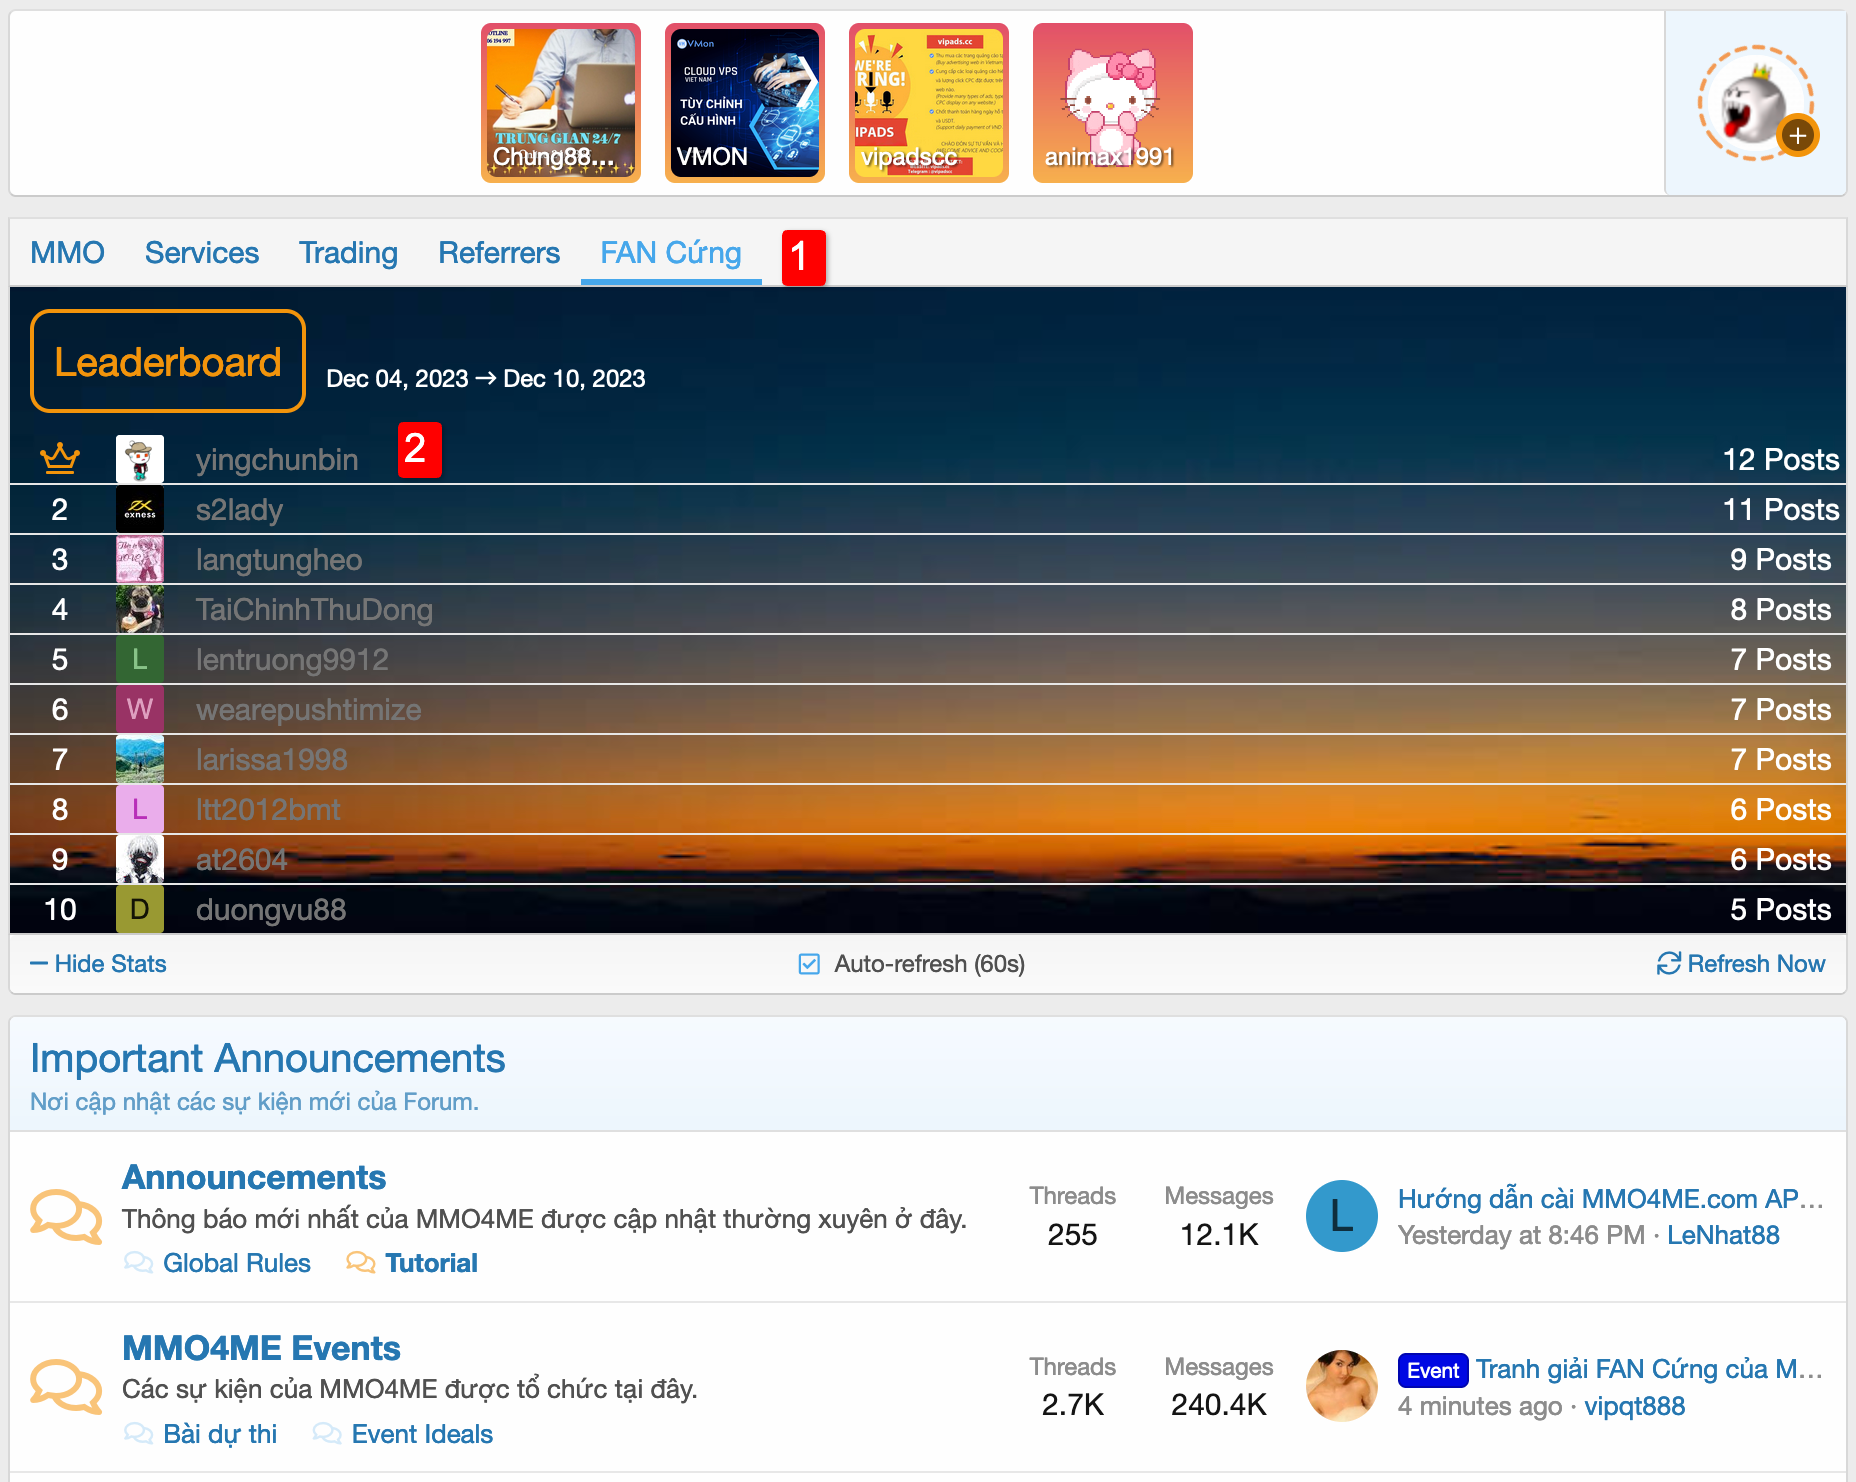
Task: Open the Announcements forum
Action: [254, 1177]
